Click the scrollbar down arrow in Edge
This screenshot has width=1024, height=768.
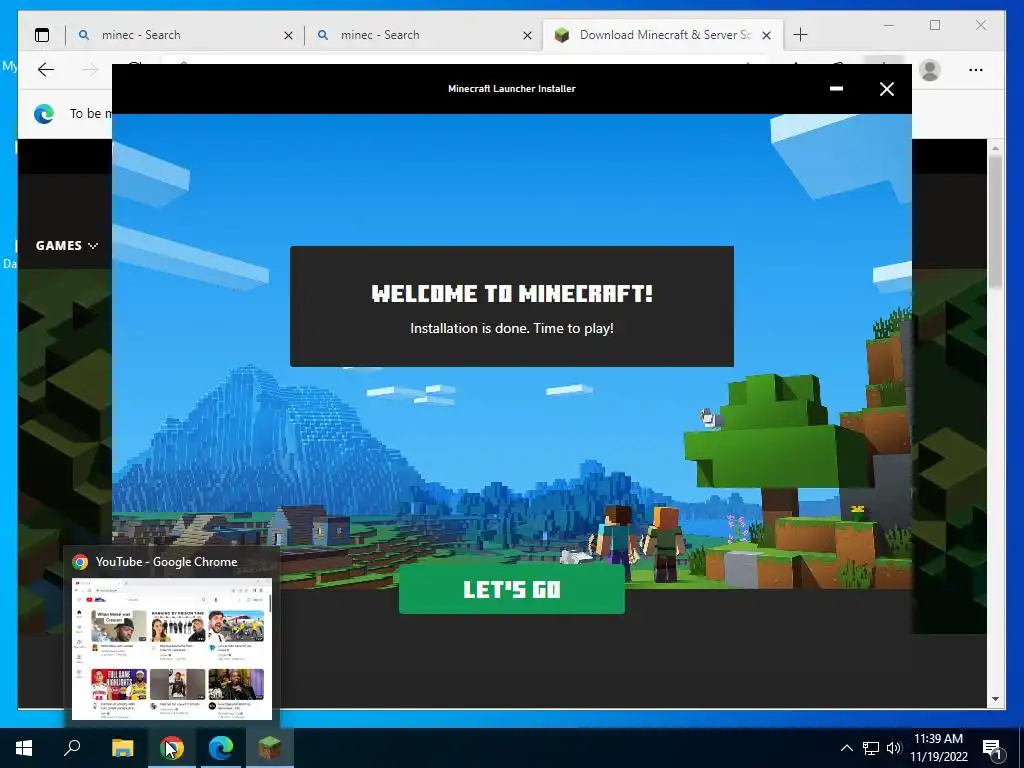(995, 699)
